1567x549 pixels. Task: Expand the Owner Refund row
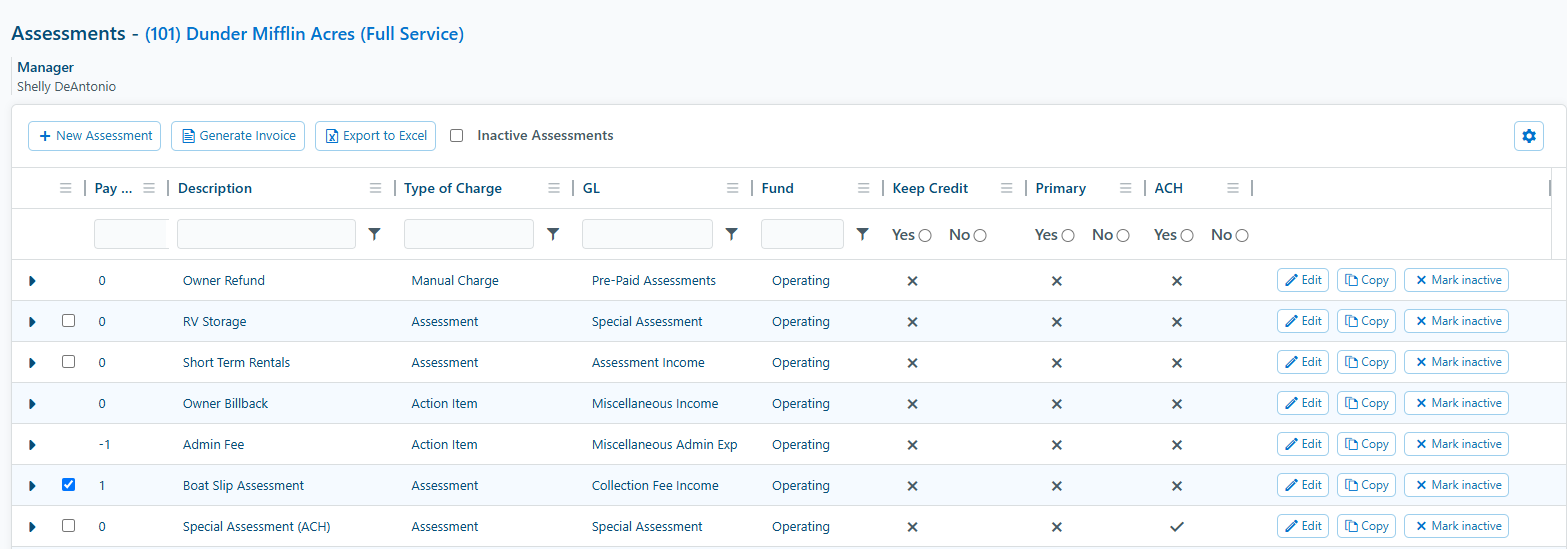click(x=32, y=281)
